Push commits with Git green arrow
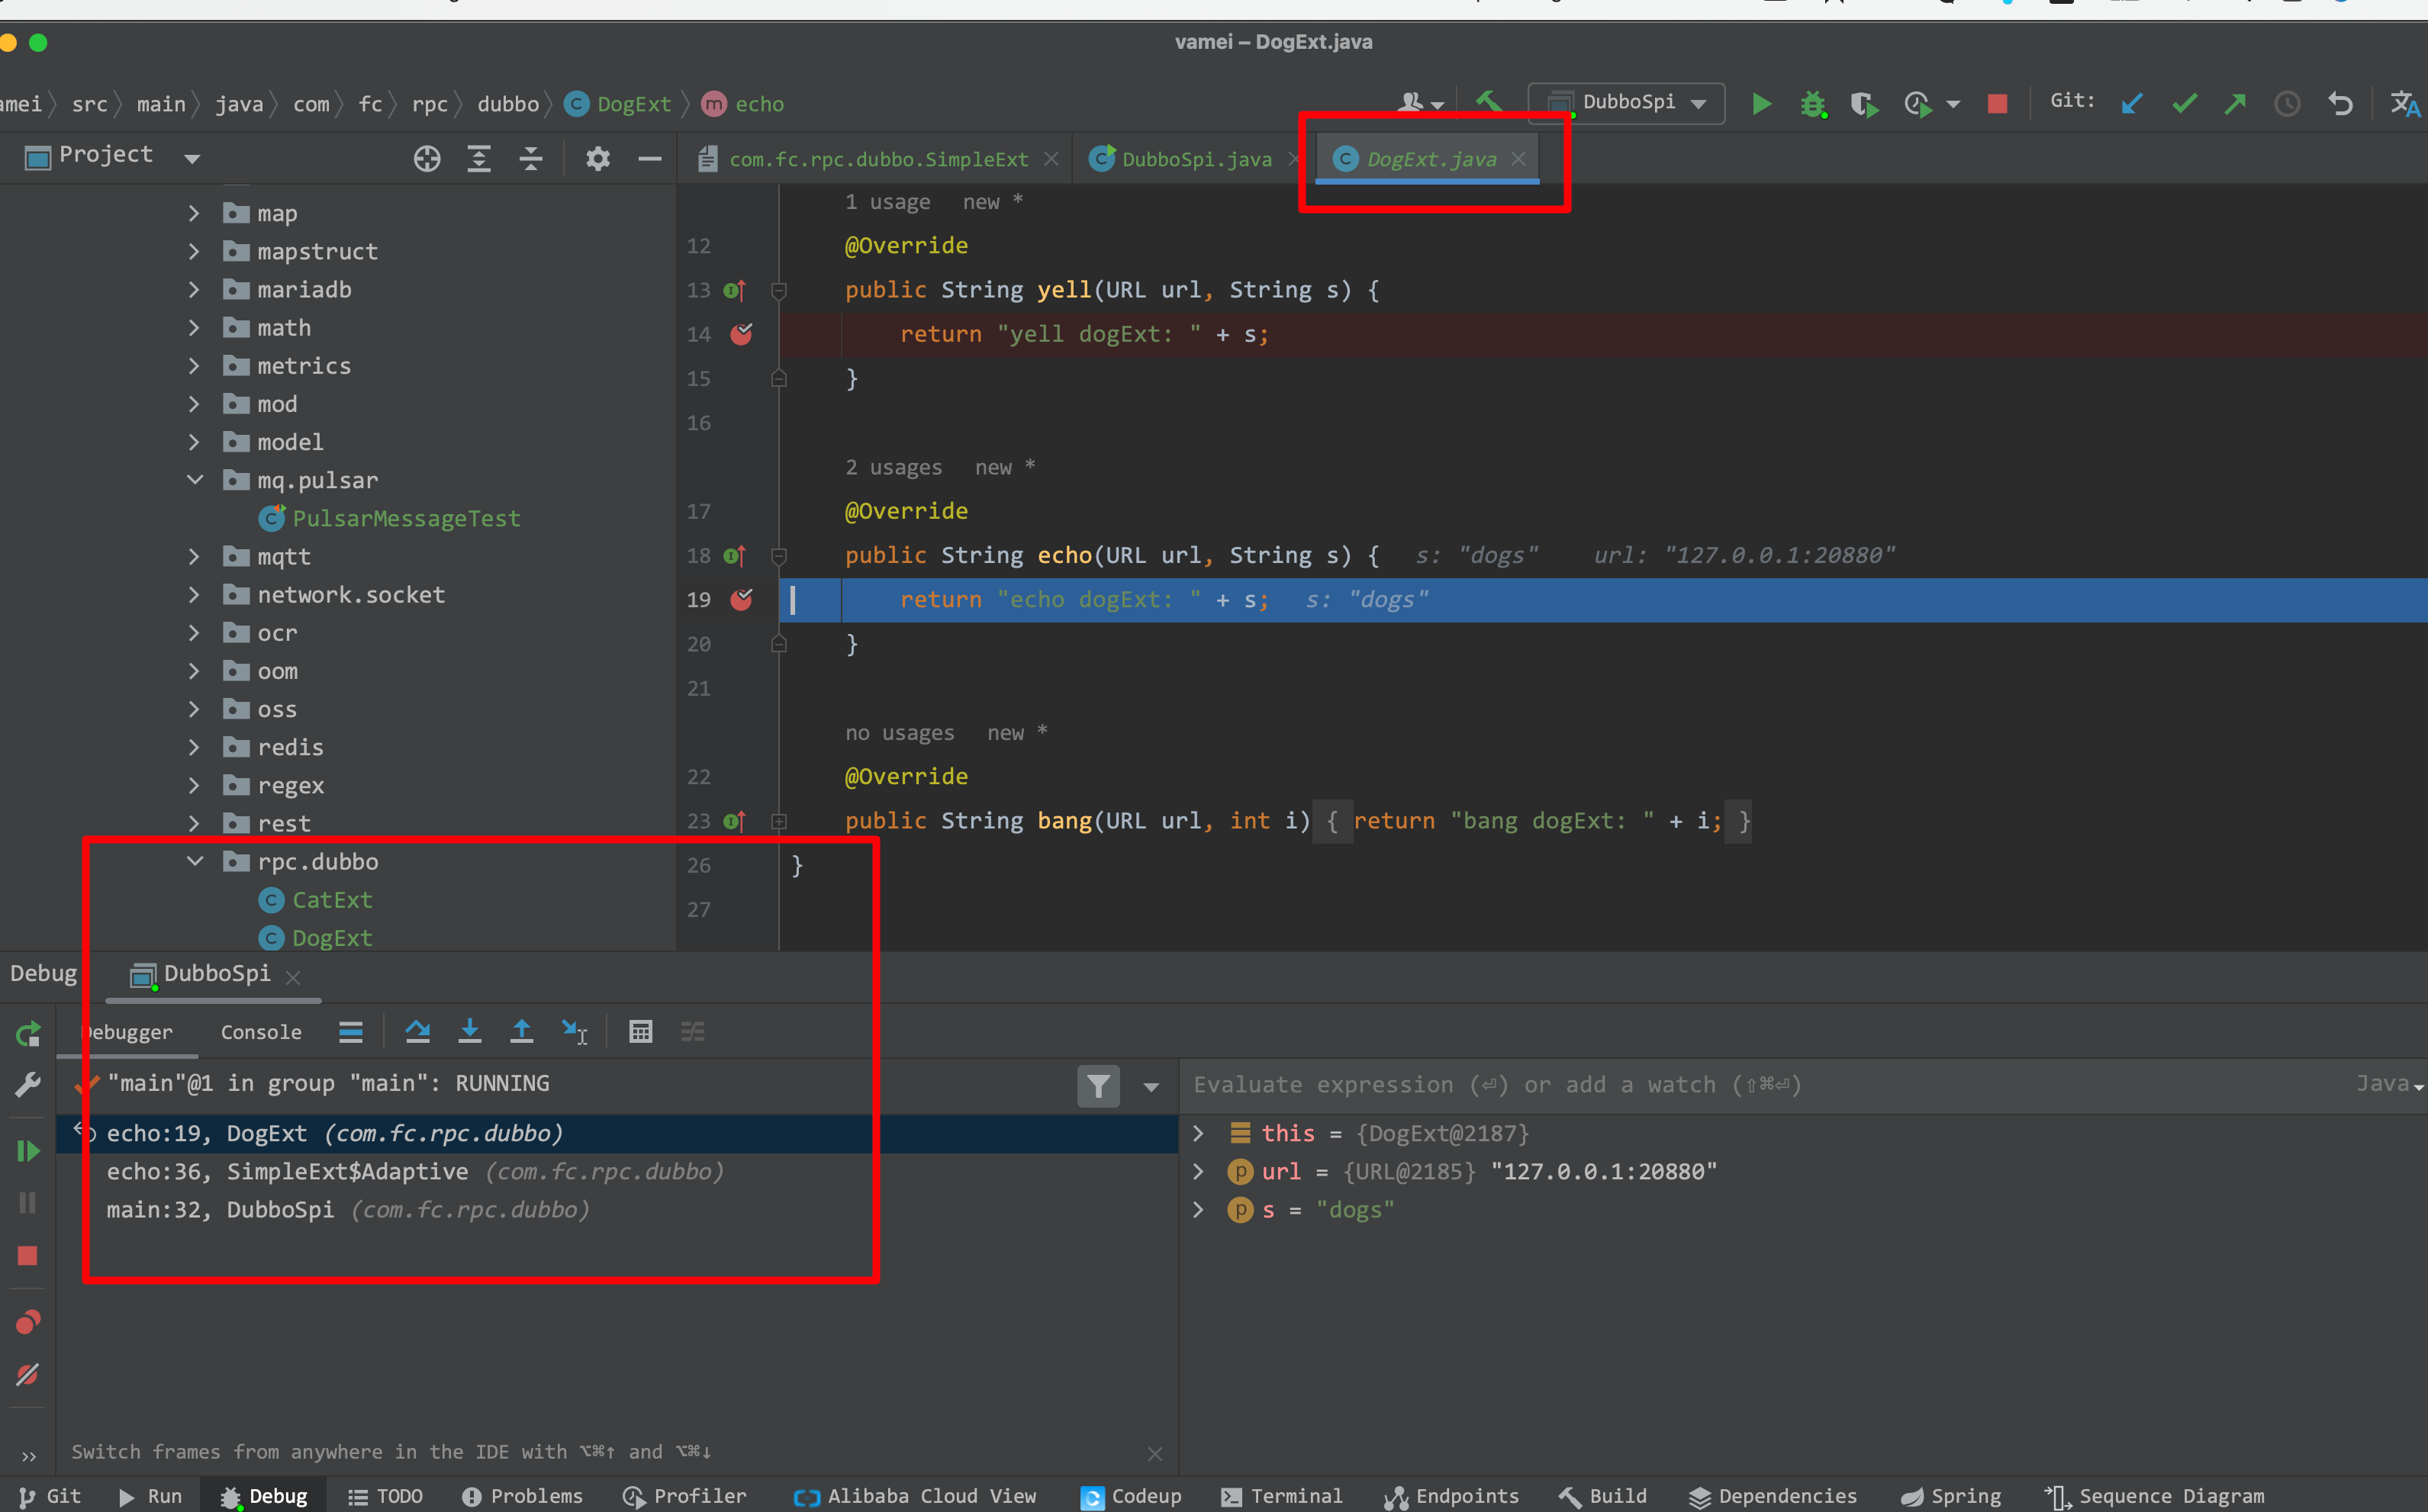Screen dimensions: 2428x1512 [x=2235, y=104]
